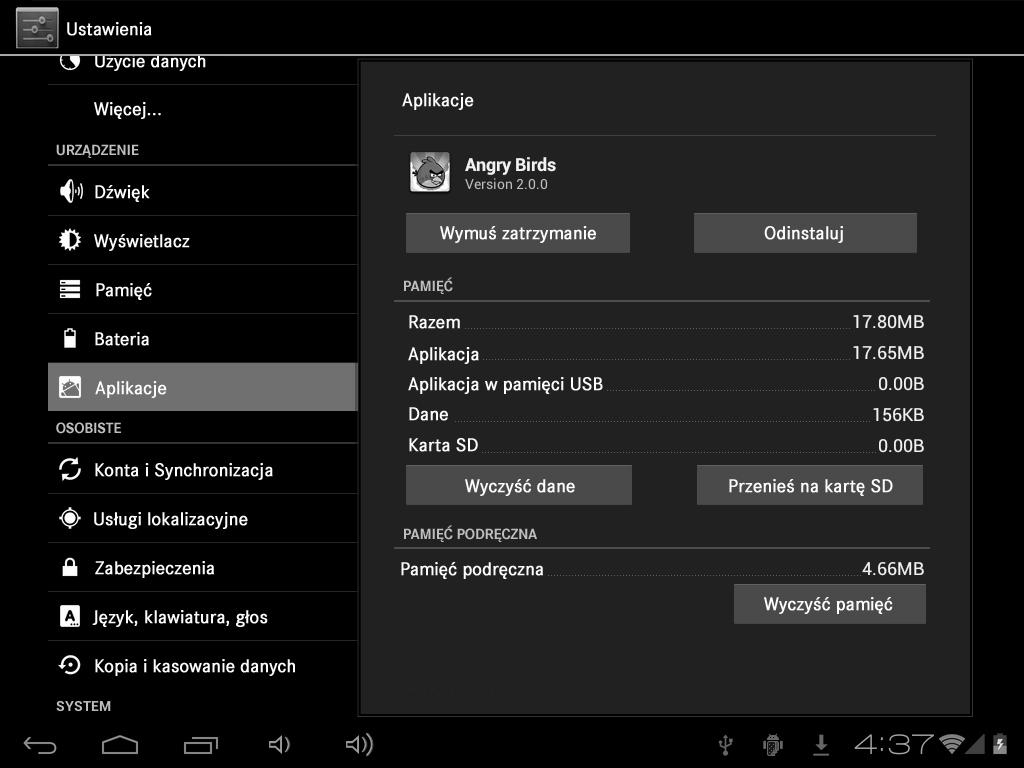The image size is (1024, 768).
Task: Tap the Android debugging status icon
Action: tap(773, 744)
